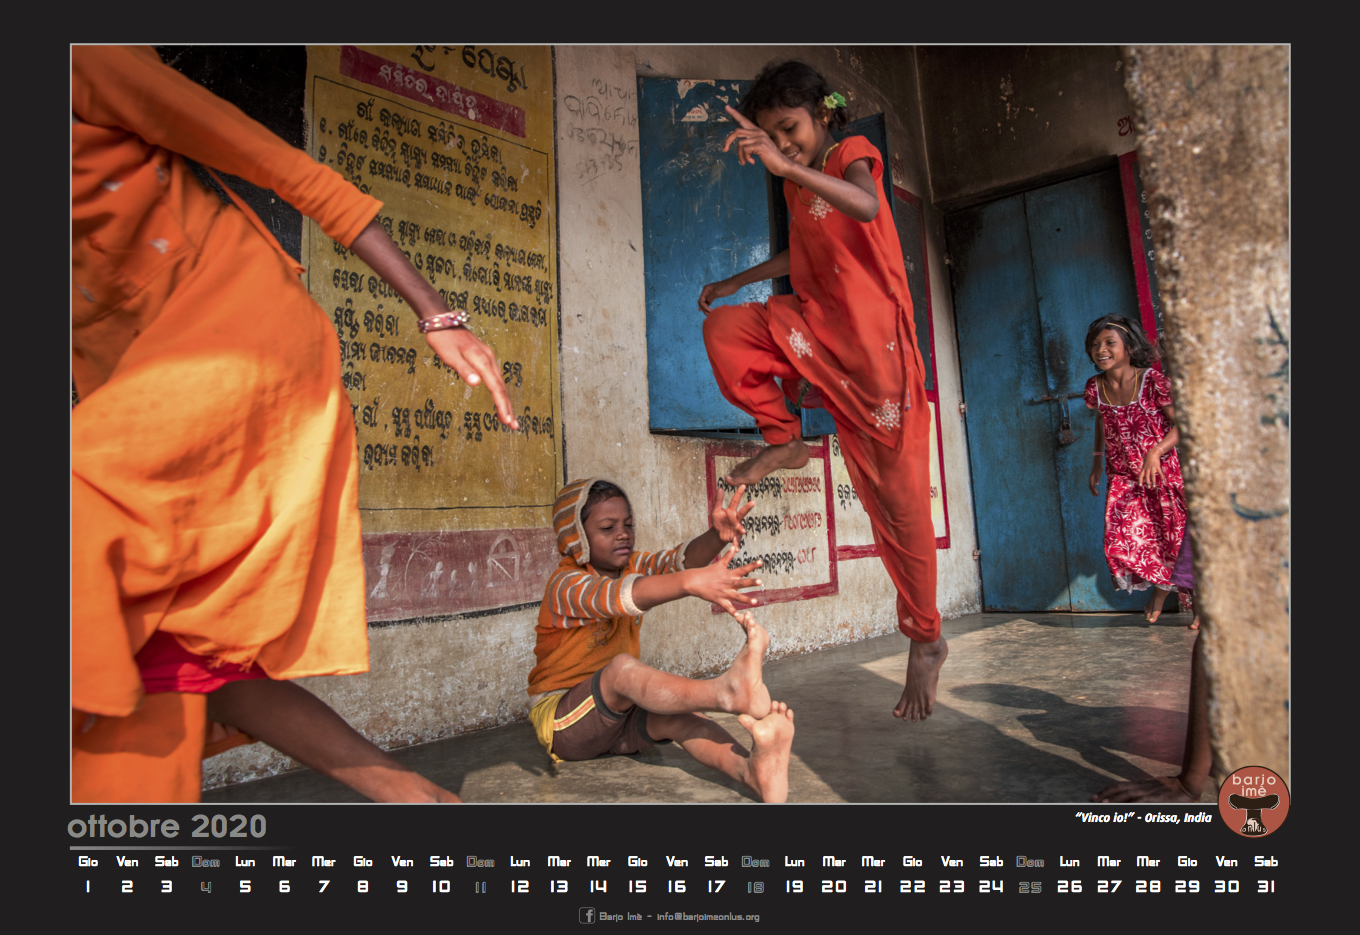The width and height of the screenshot is (1360, 935).
Task: Click the main photo of jumping children
Action: click(x=680, y=423)
